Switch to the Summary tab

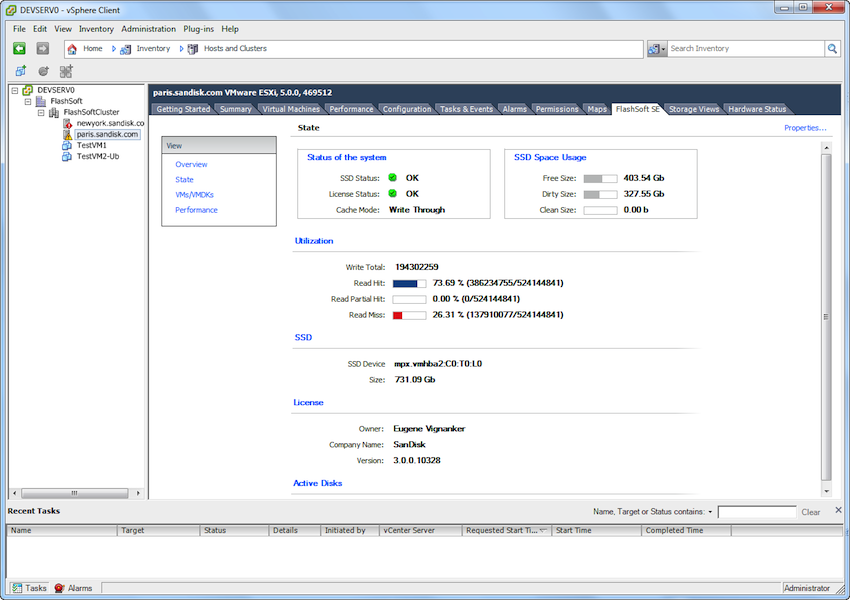[236, 109]
